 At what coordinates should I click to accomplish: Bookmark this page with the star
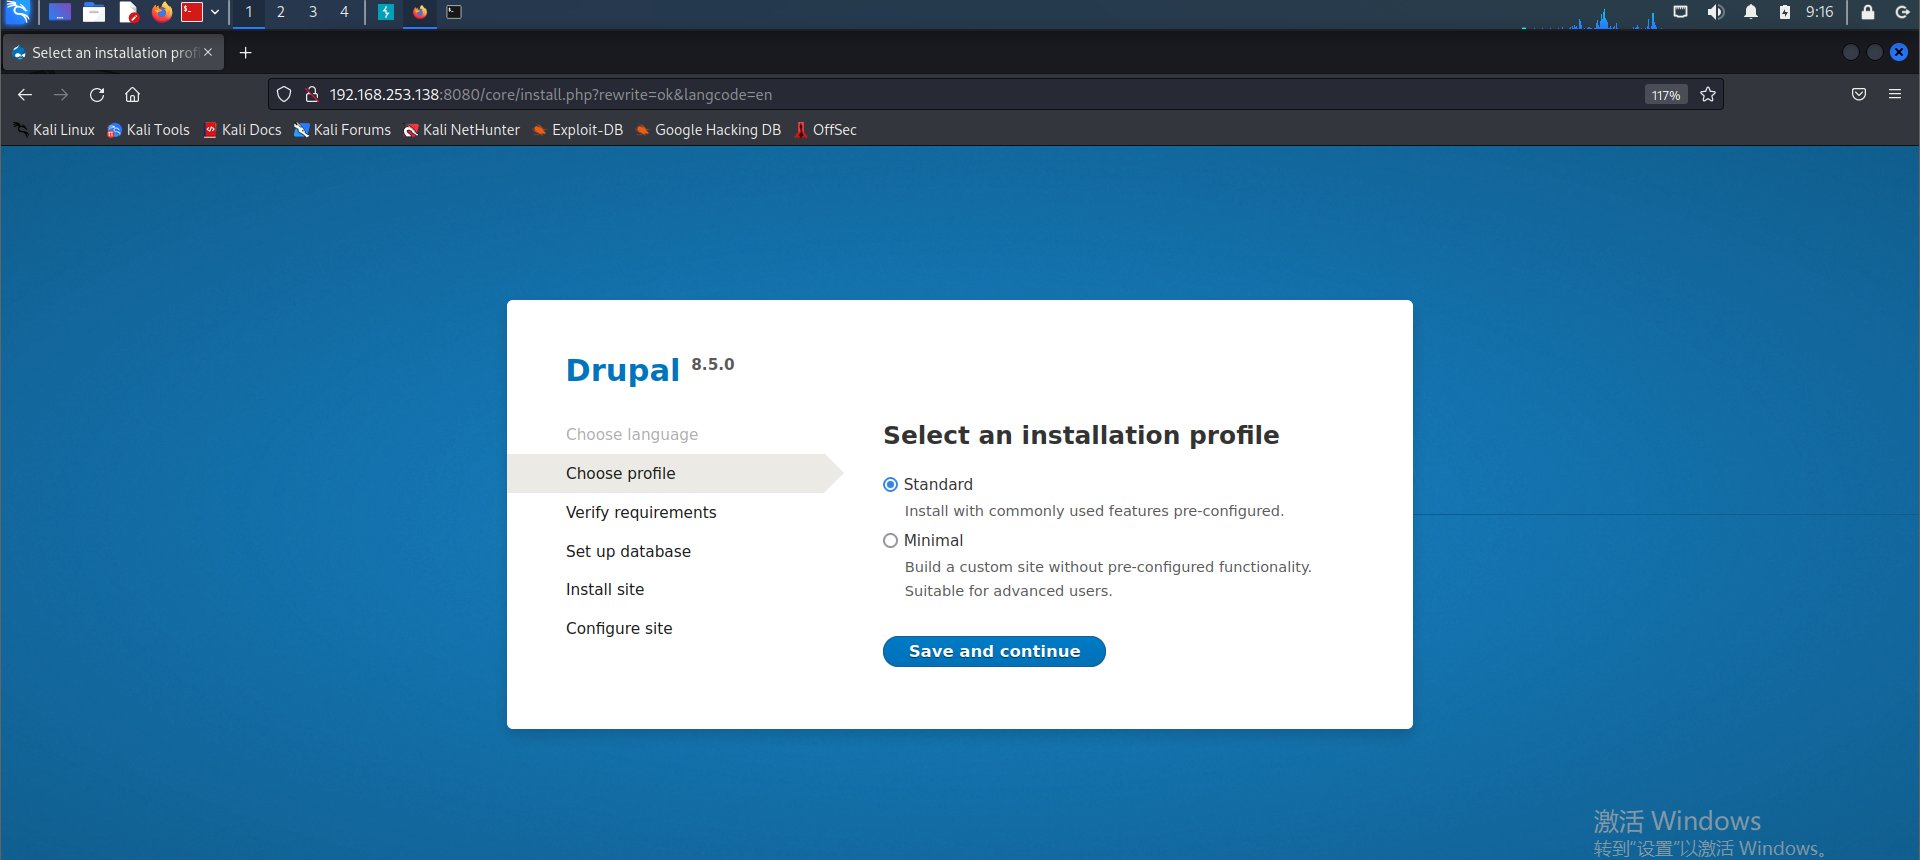click(1708, 94)
